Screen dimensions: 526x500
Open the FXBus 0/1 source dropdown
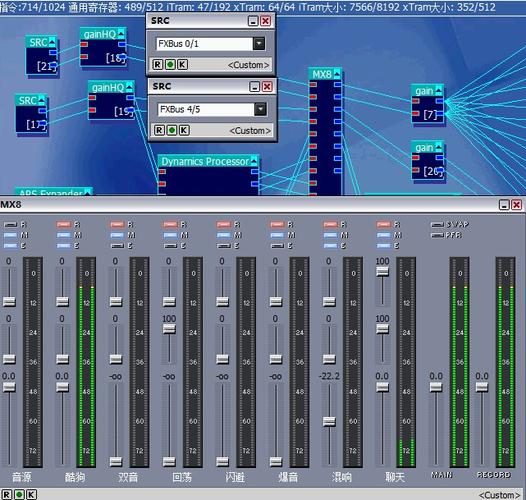(x=259, y=44)
